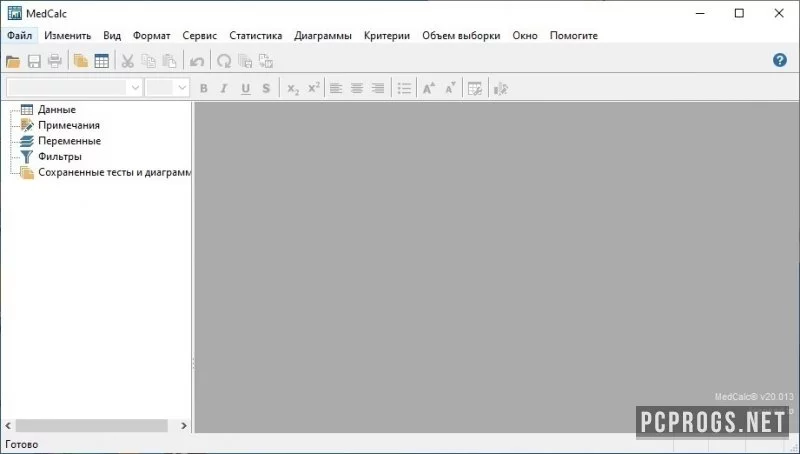The height and width of the screenshot is (454, 800).
Task: Click right arrow of sidebar scrollbar
Action: tap(184, 425)
